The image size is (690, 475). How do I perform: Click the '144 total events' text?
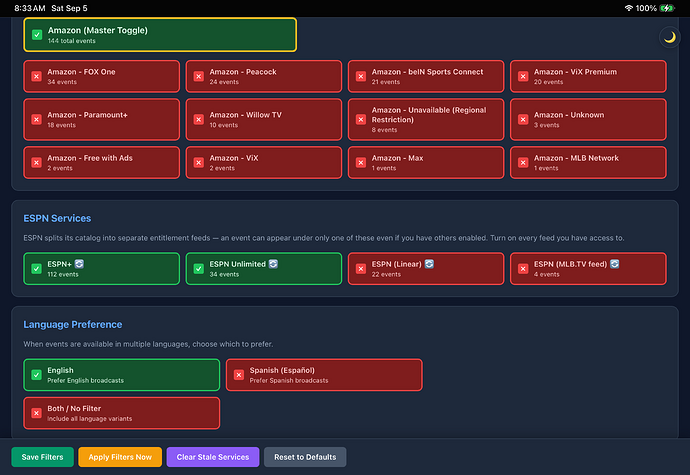(72, 41)
